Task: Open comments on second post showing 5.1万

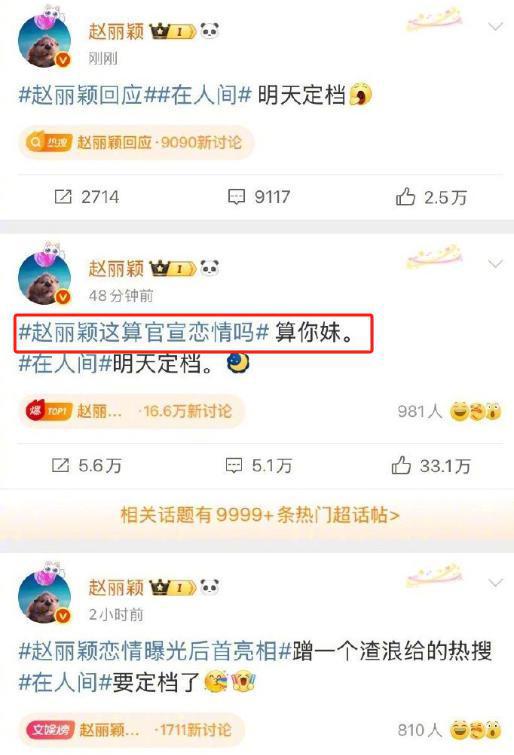Action: tap(259, 465)
